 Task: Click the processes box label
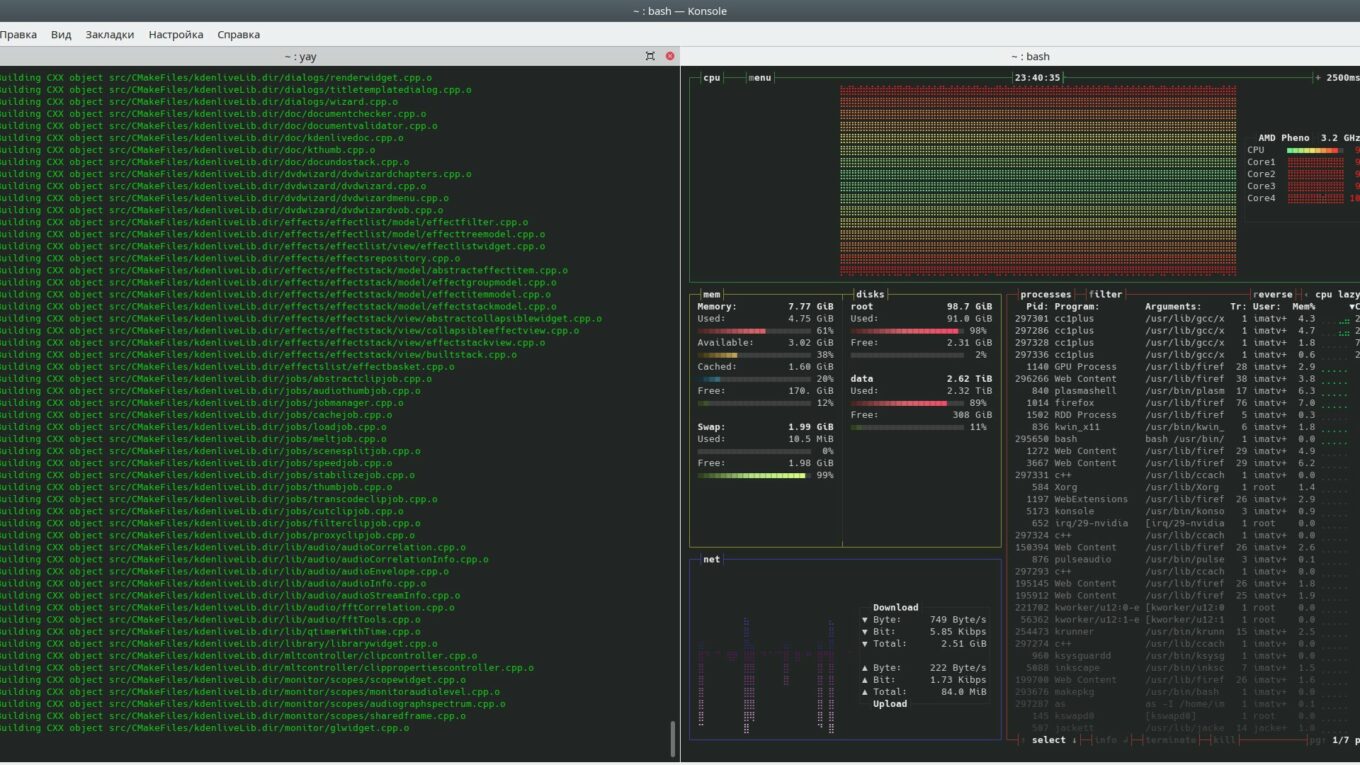pyautogui.click(x=1046, y=295)
